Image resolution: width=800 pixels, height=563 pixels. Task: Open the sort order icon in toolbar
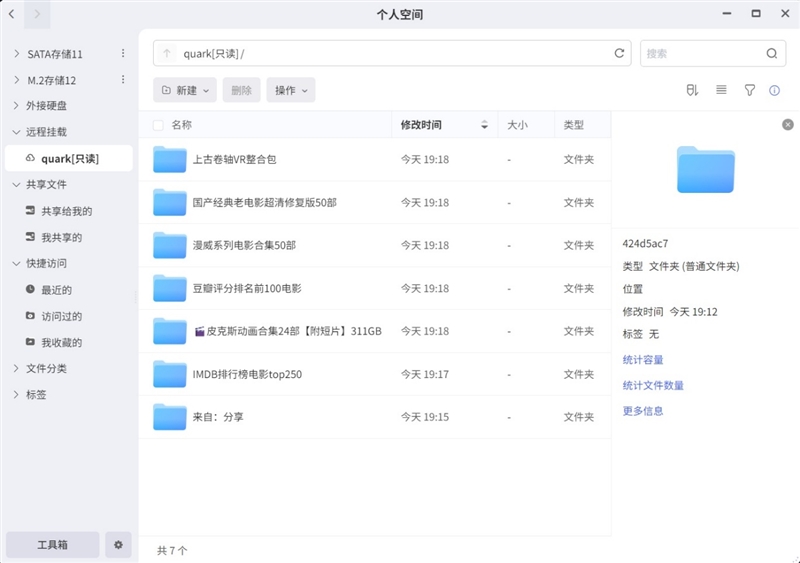(692, 90)
